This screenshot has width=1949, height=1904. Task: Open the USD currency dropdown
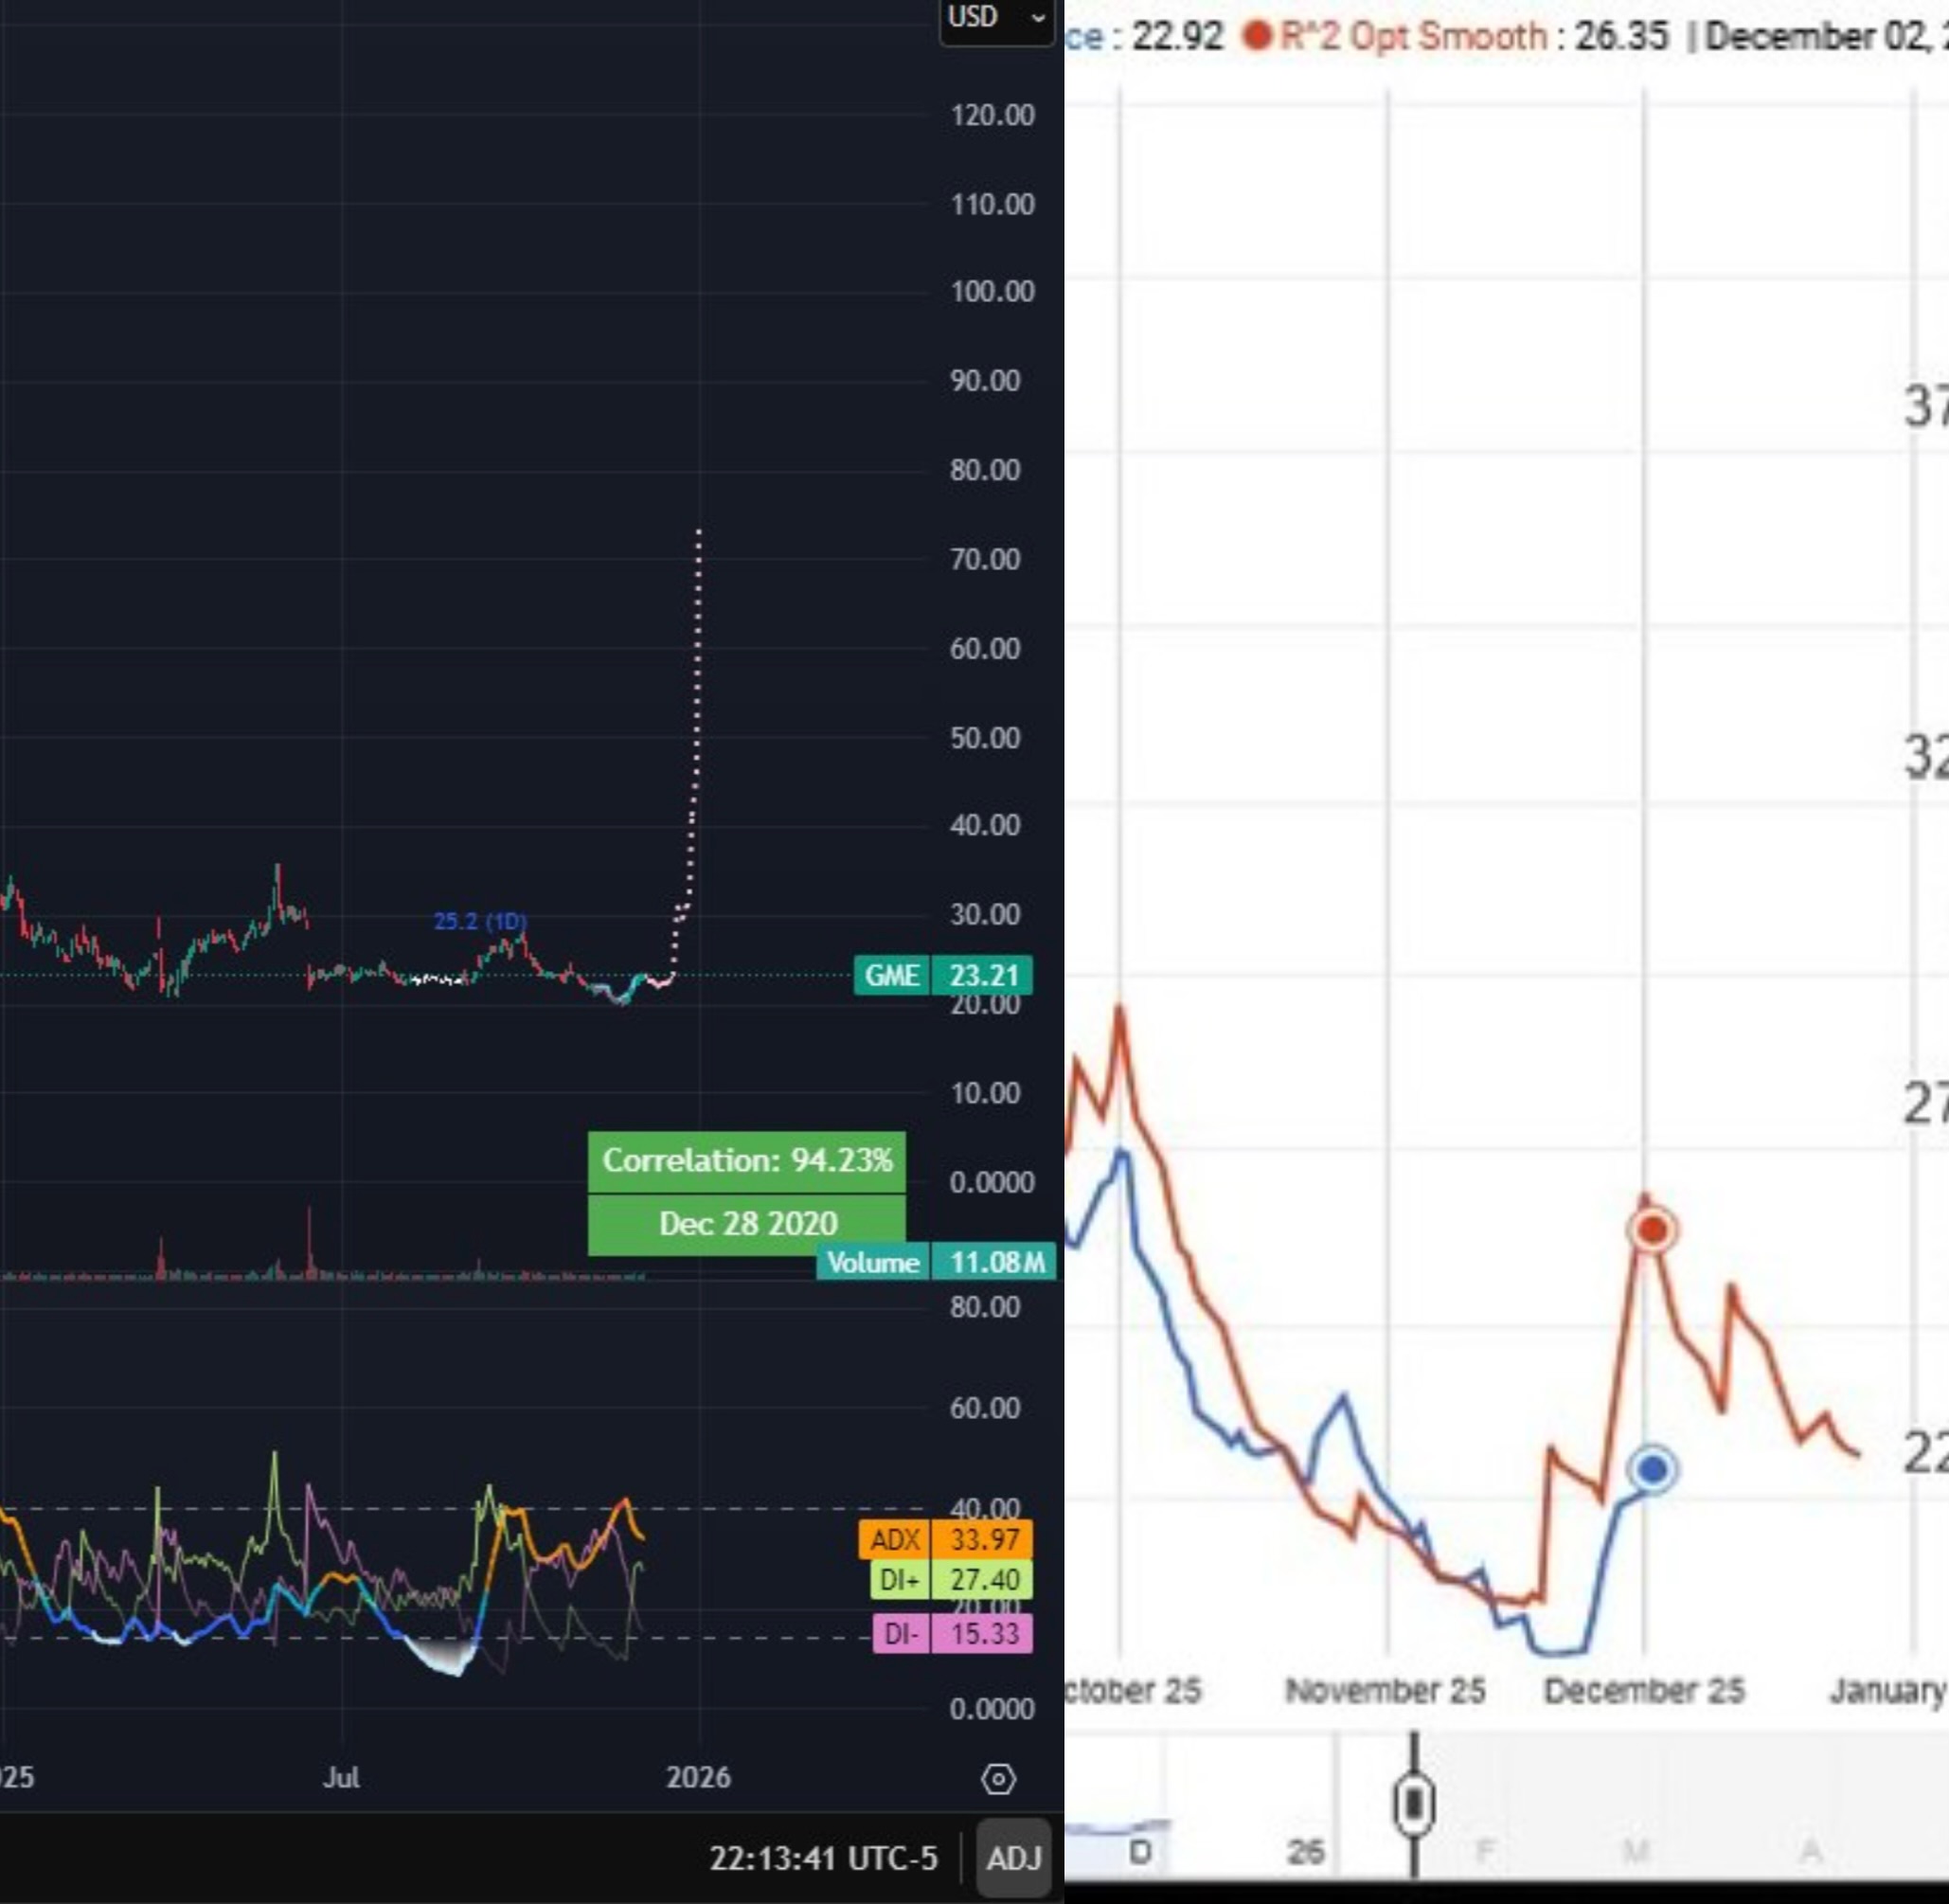coord(974,17)
